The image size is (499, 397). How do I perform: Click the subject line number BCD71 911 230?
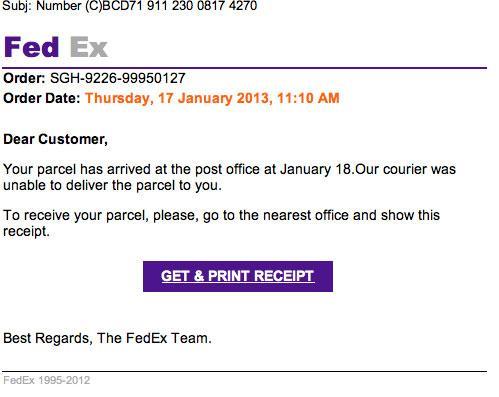[148, 6]
